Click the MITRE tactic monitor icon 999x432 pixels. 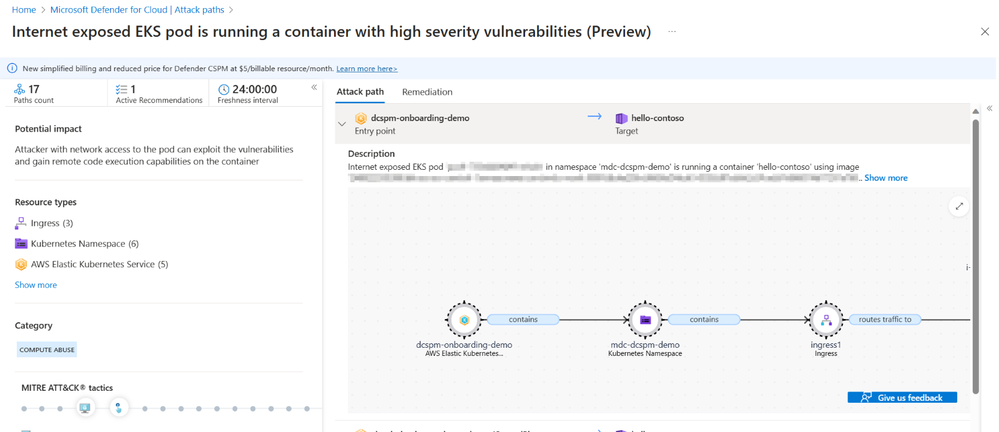point(85,408)
